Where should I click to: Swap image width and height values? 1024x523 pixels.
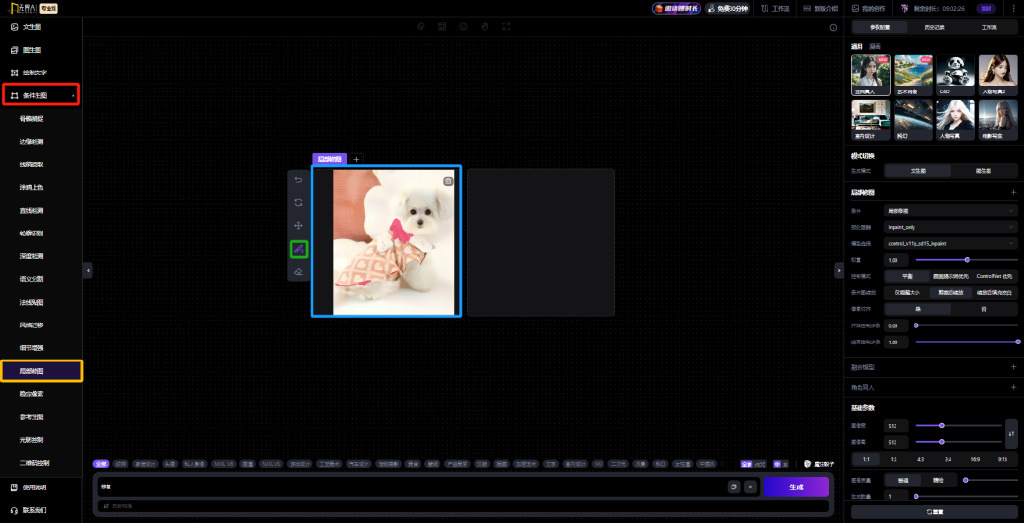pos(1011,434)
